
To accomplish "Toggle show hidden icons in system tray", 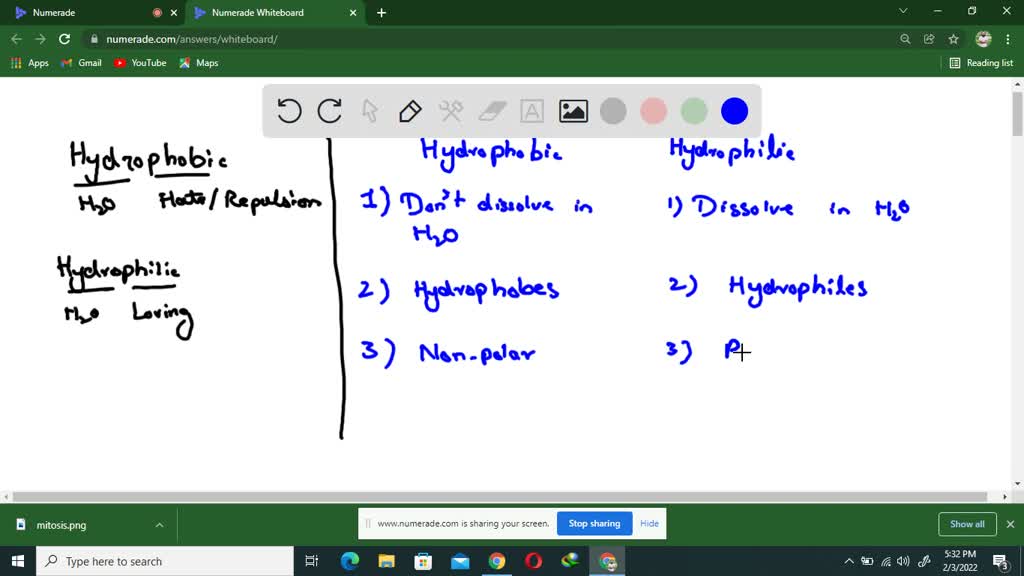I will click(848, 561).
